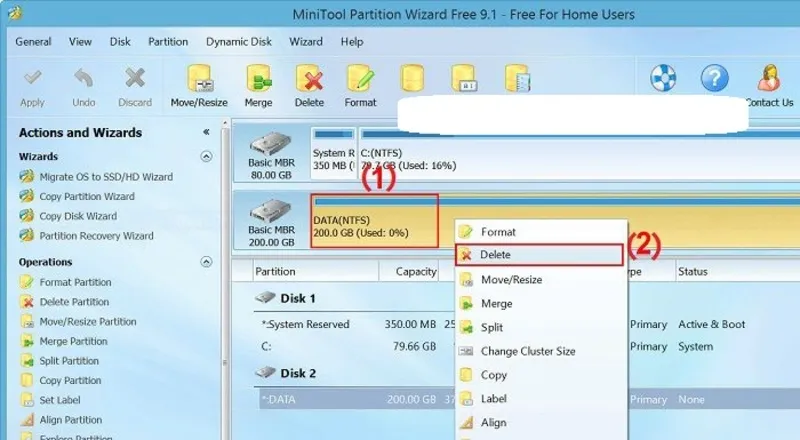Choose Split in the context menu

541,327
